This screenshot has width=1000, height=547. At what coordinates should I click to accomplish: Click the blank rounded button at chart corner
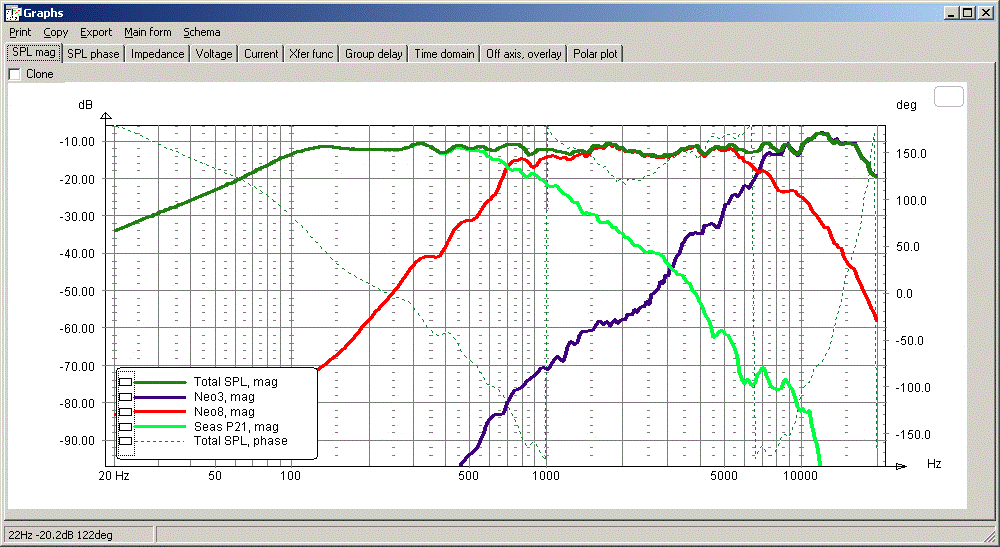[x=948, y=96]
